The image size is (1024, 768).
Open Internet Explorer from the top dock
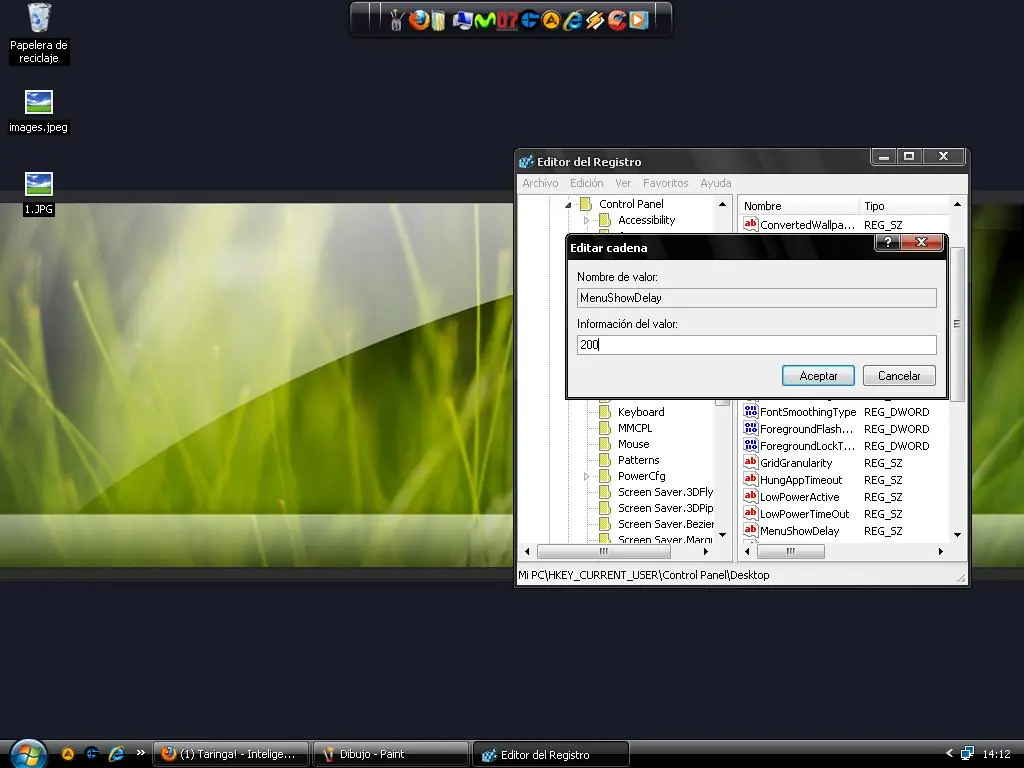tap(573, 20)
